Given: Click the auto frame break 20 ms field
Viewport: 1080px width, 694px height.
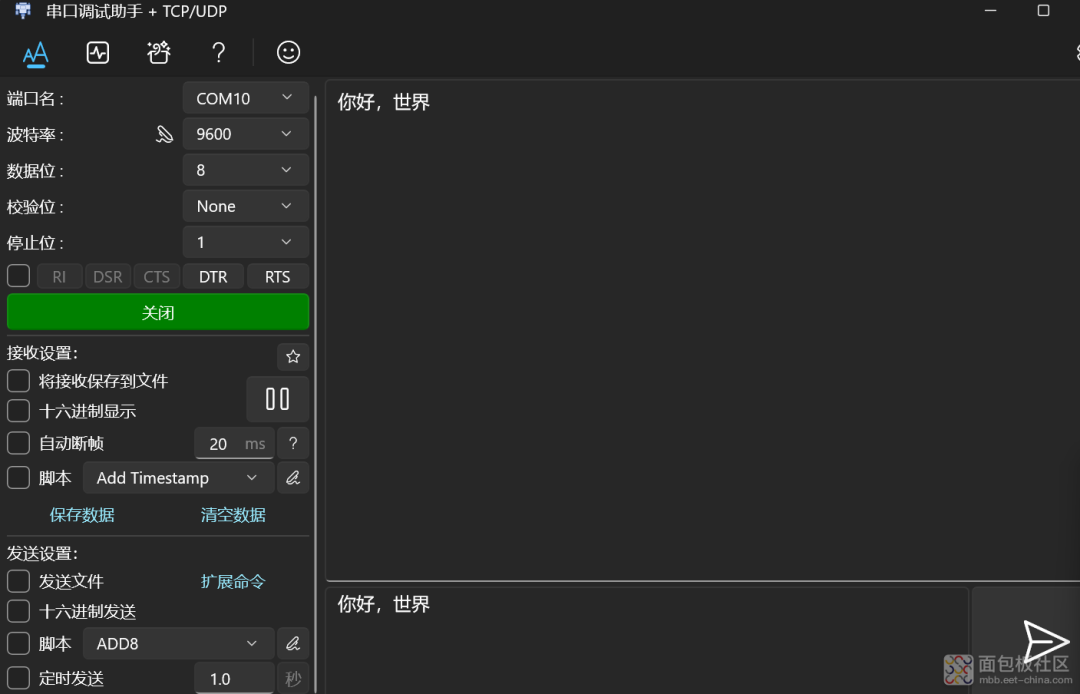Looking at the screenshot, I should [234, 443].
